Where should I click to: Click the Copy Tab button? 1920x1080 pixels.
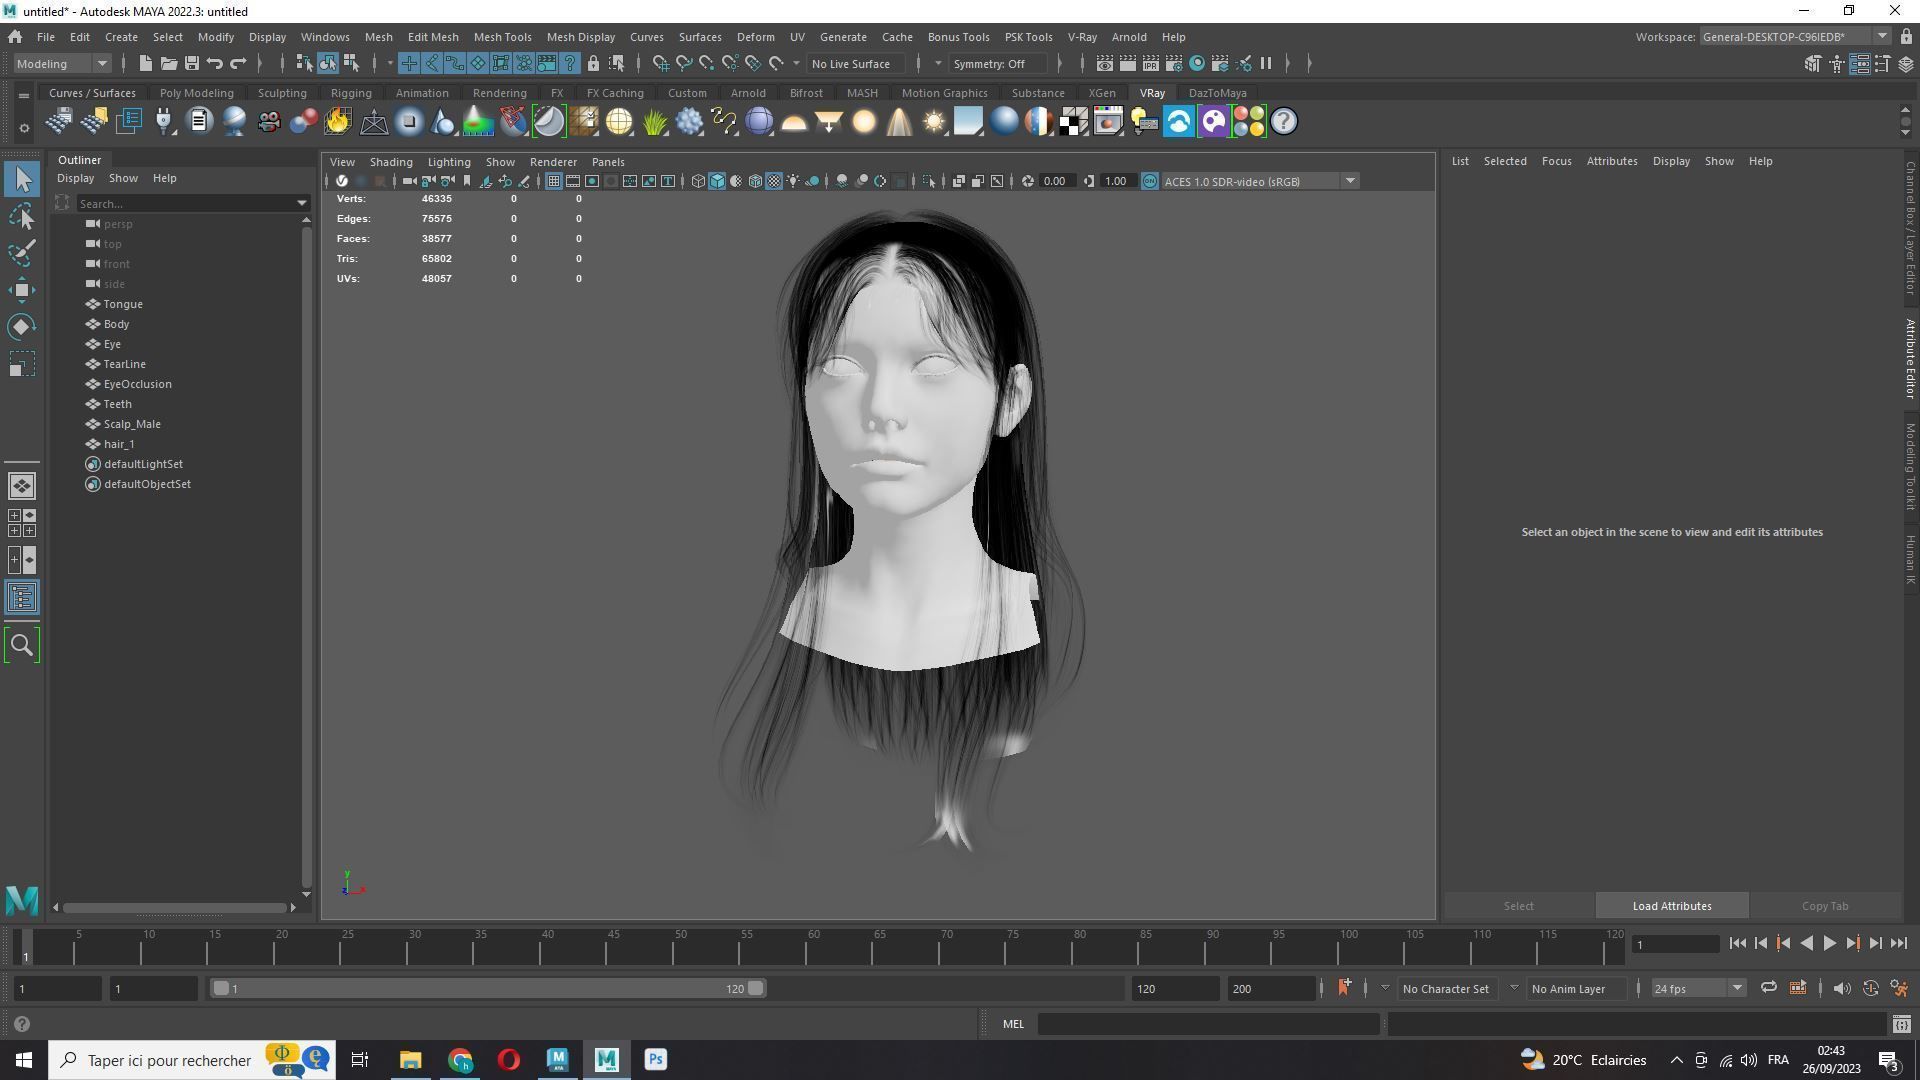pos(1824,906)
